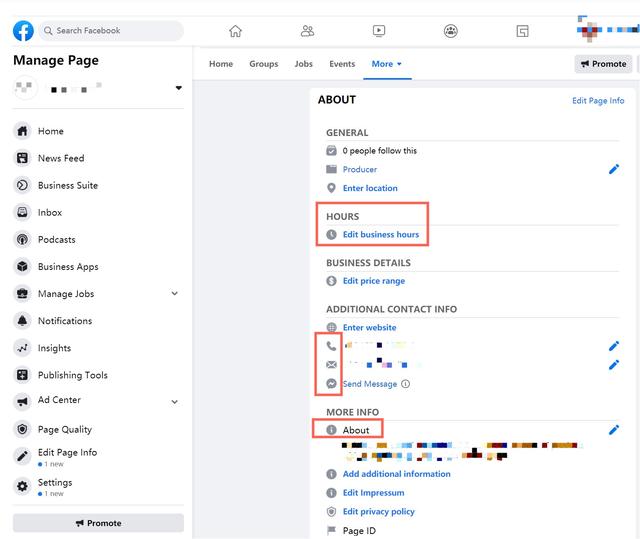Viewport: 640px width, 539px height.
Task: Click the Send Message link
Action: [x=370, y=384]
